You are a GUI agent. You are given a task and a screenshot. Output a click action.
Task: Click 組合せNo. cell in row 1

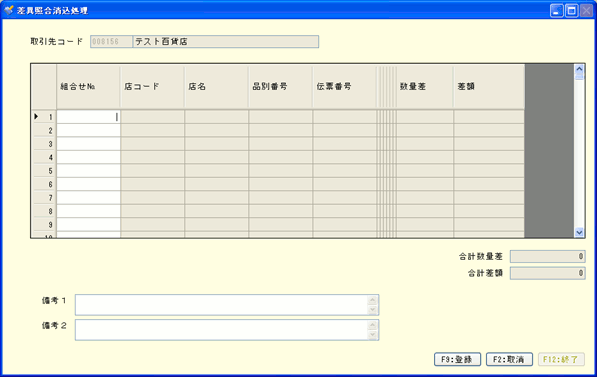pyautogui.click(x=88, y=117)
